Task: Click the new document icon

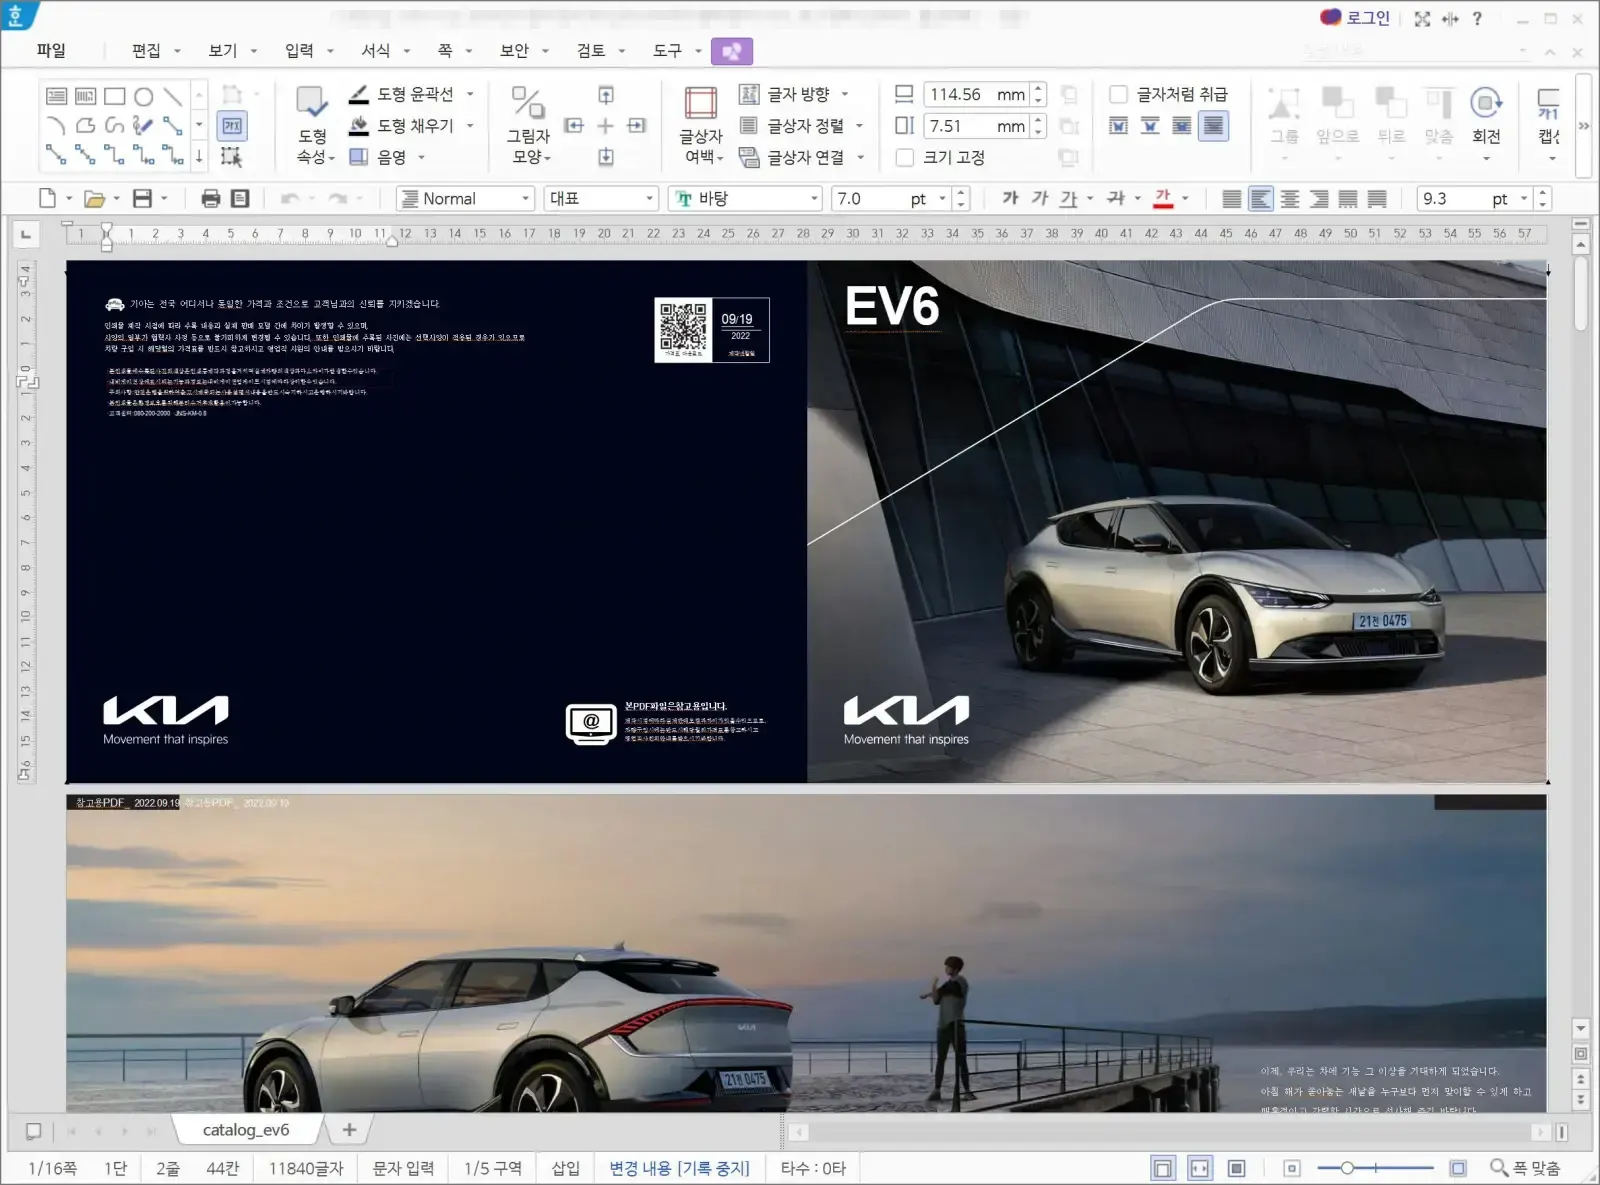Action: (47, 198)
